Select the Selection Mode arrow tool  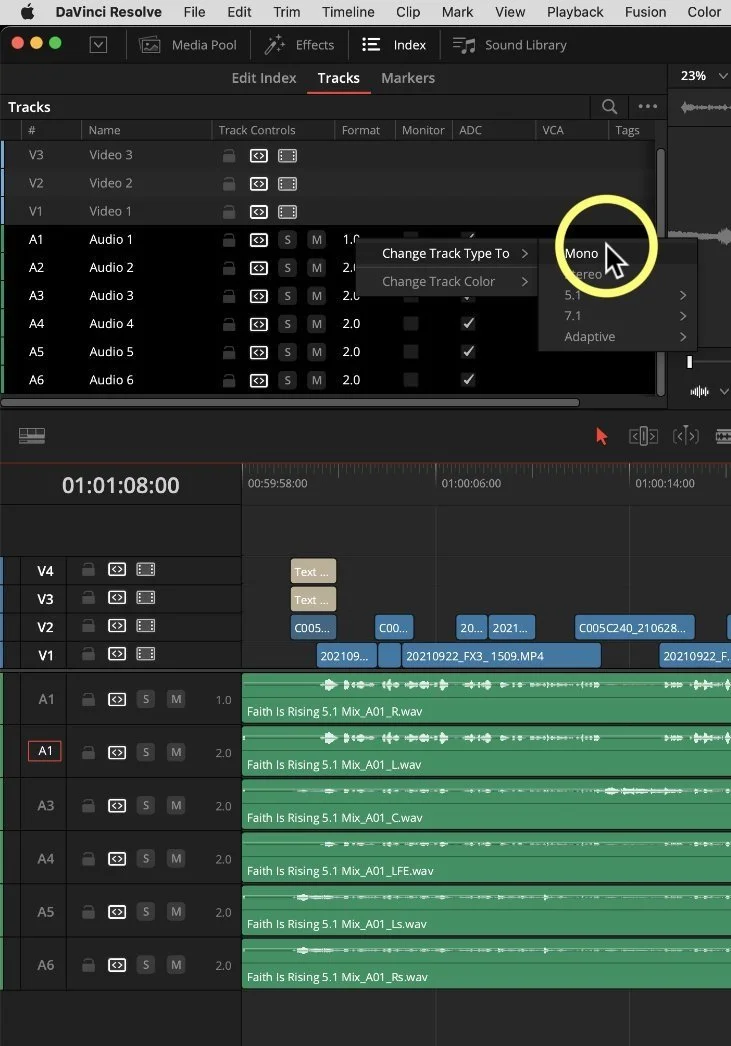[x=601, y=436]
